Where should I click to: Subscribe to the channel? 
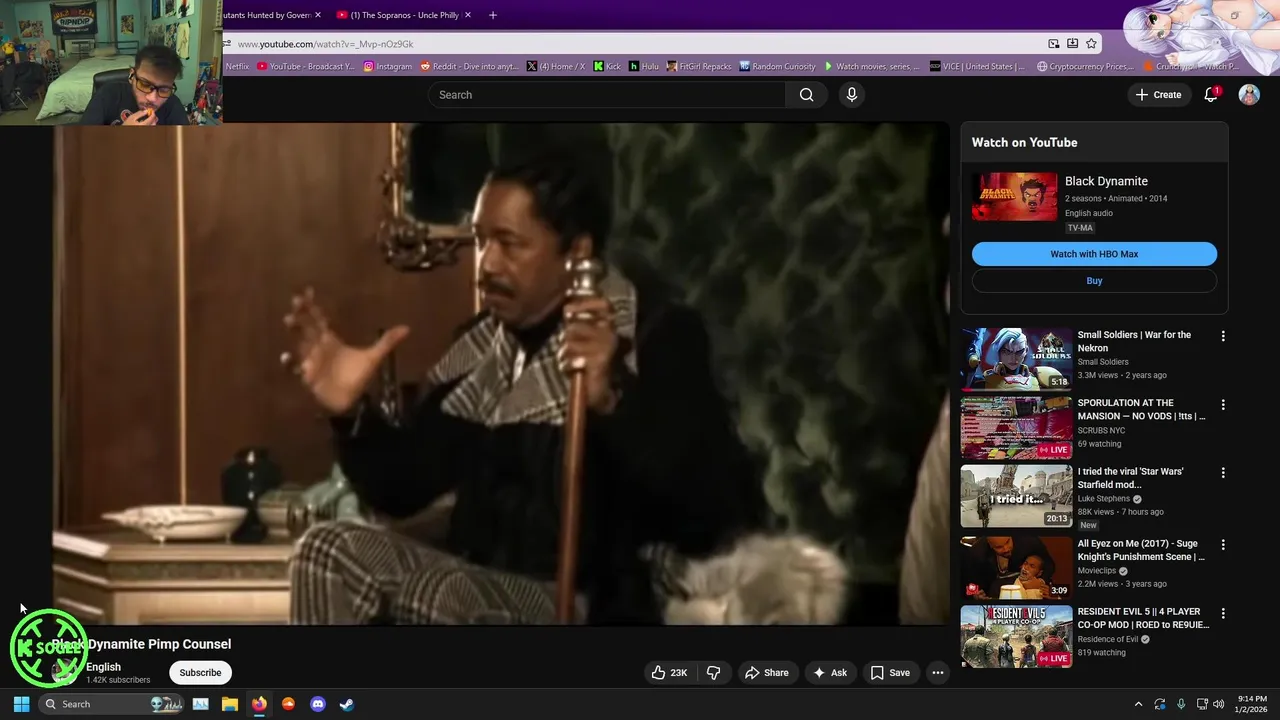[x=200, y=673]
